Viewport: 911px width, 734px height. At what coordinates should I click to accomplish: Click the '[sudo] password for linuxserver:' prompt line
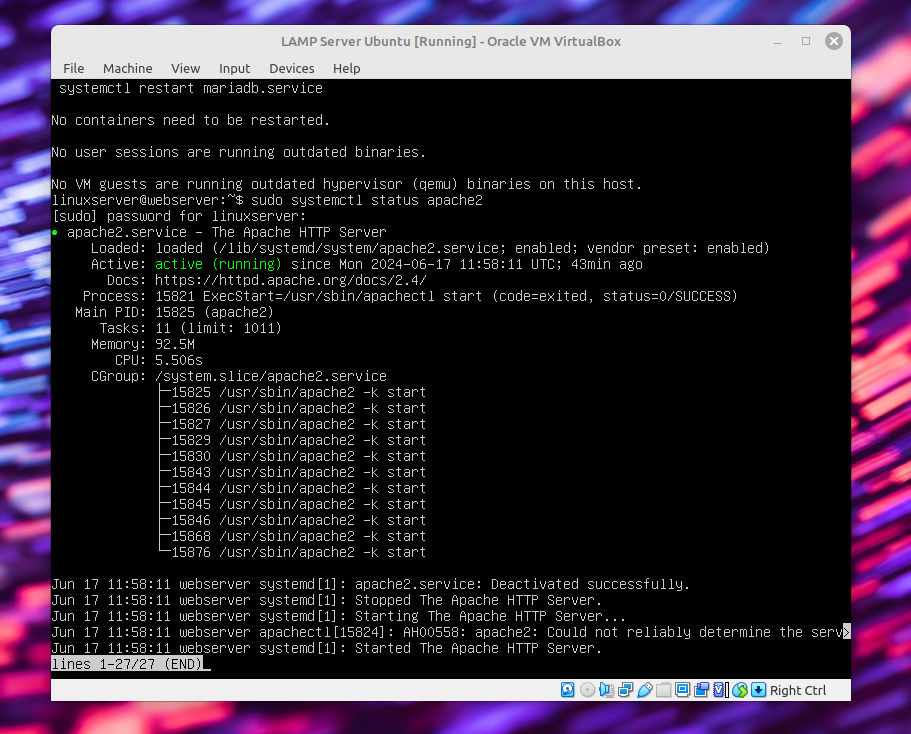tap(179, 216)
